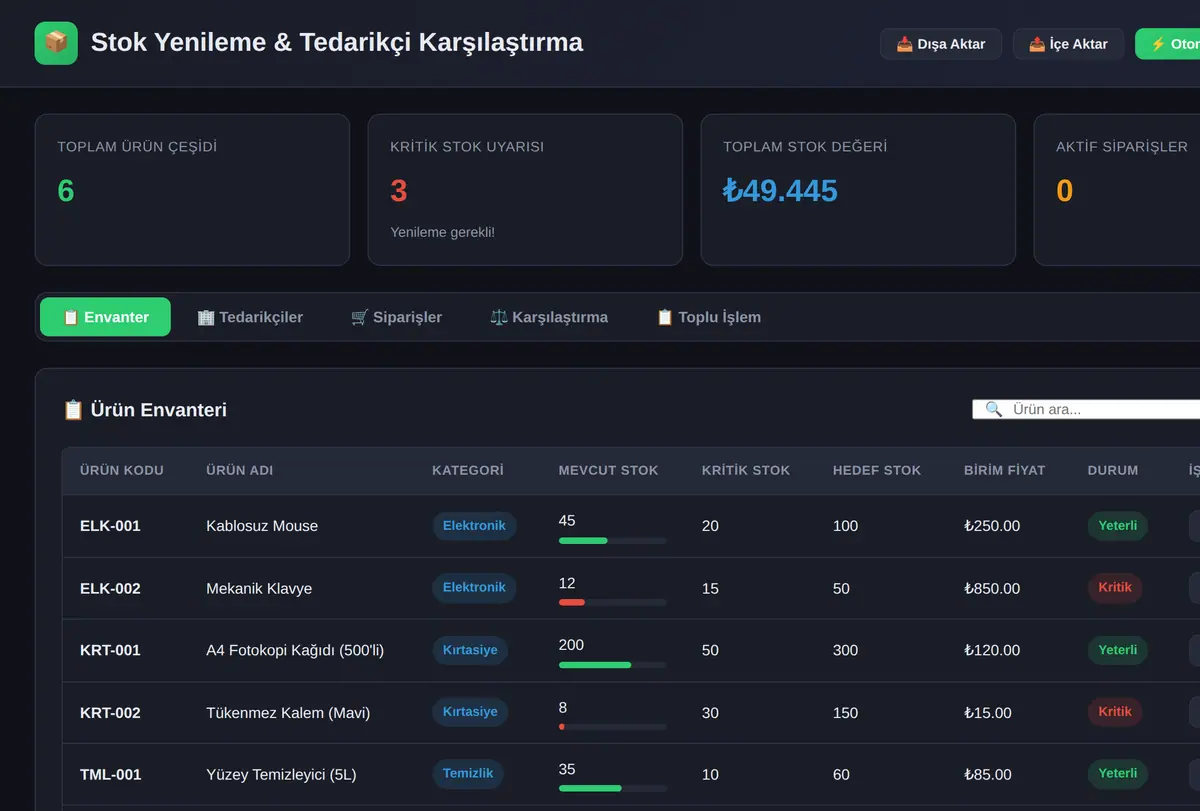The height and width of the screenshot is (811, 1200).
Task: Click the Birim Fiyat column header
Action: [1004, 470]
